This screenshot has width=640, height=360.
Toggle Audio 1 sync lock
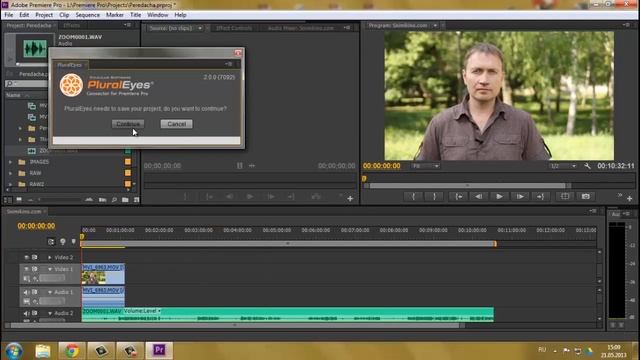point(35,292)
